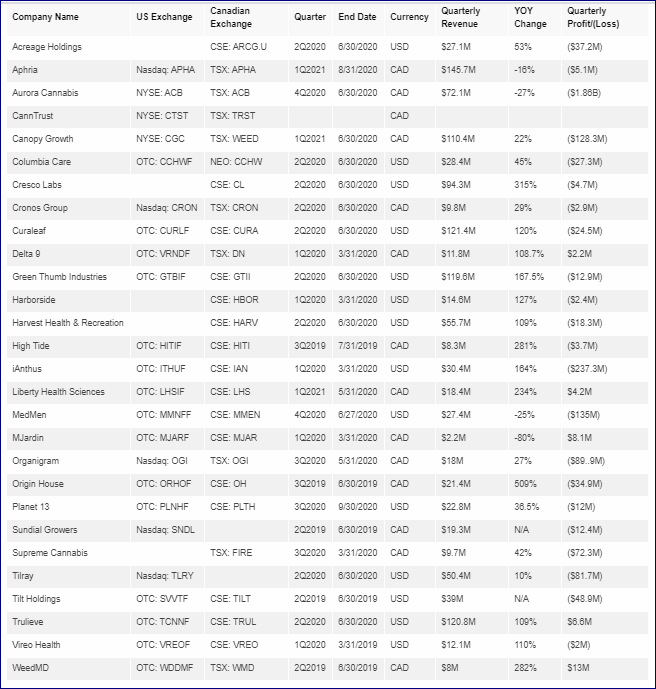Click the Company Name column header
The height and width of the screenshot is (689, 656).
pyautogui.click(x=45, y=17)
